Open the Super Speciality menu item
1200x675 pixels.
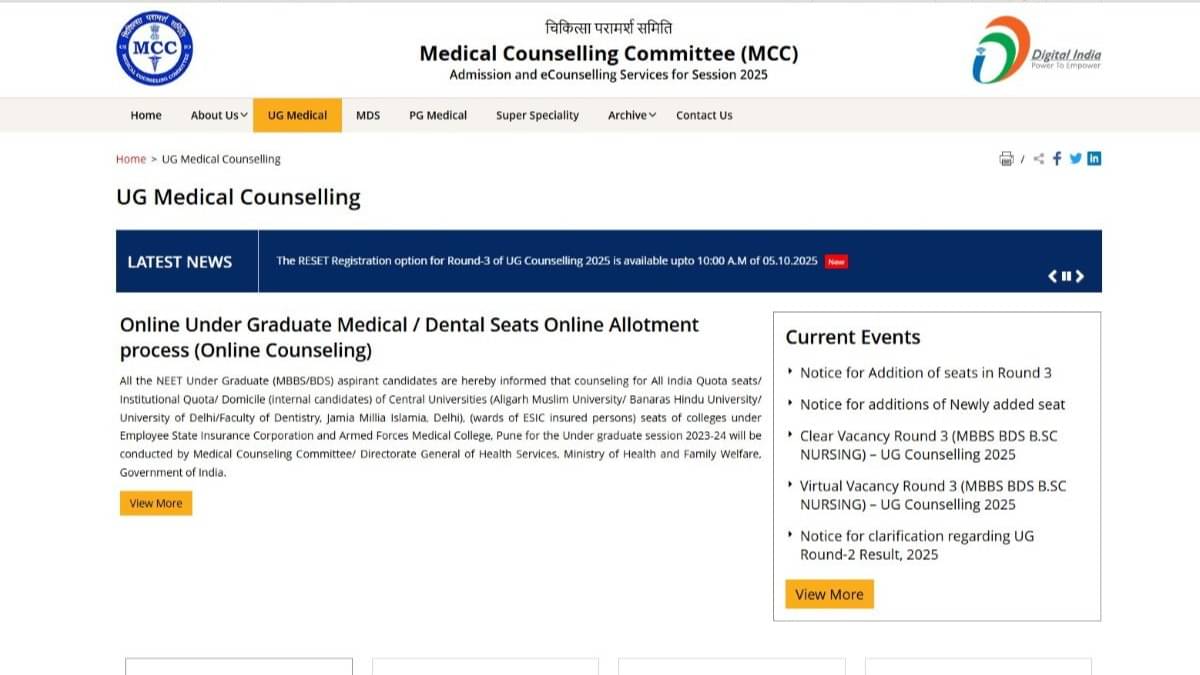538,115
